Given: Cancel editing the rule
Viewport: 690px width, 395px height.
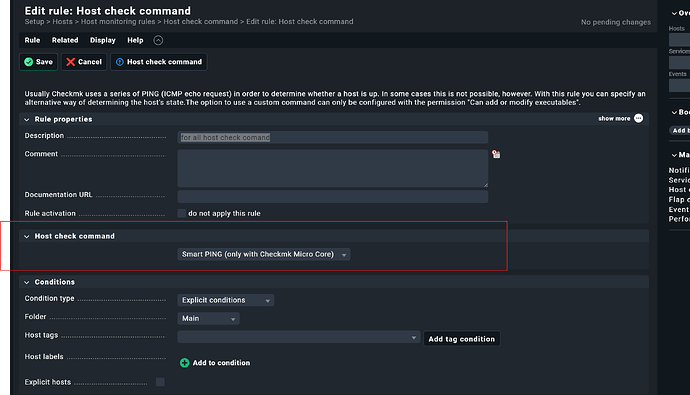Looking at the screenshot, I should pyautogui.click(x=84, y=62).
